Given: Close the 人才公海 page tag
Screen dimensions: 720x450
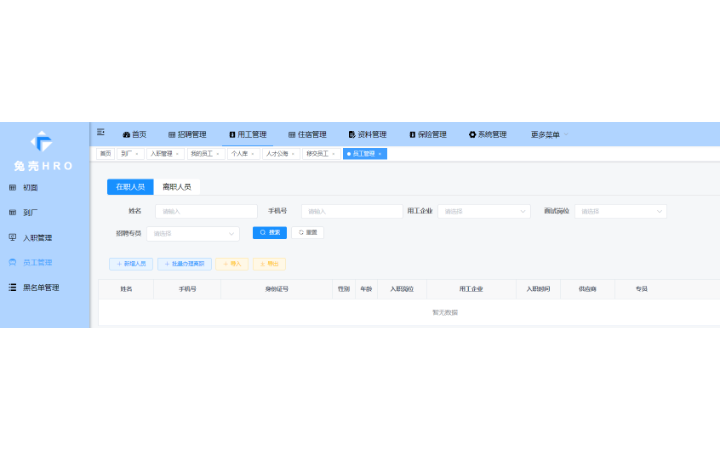Looking at the screenshot, I should pyautogui.click(x=293, y=154).
